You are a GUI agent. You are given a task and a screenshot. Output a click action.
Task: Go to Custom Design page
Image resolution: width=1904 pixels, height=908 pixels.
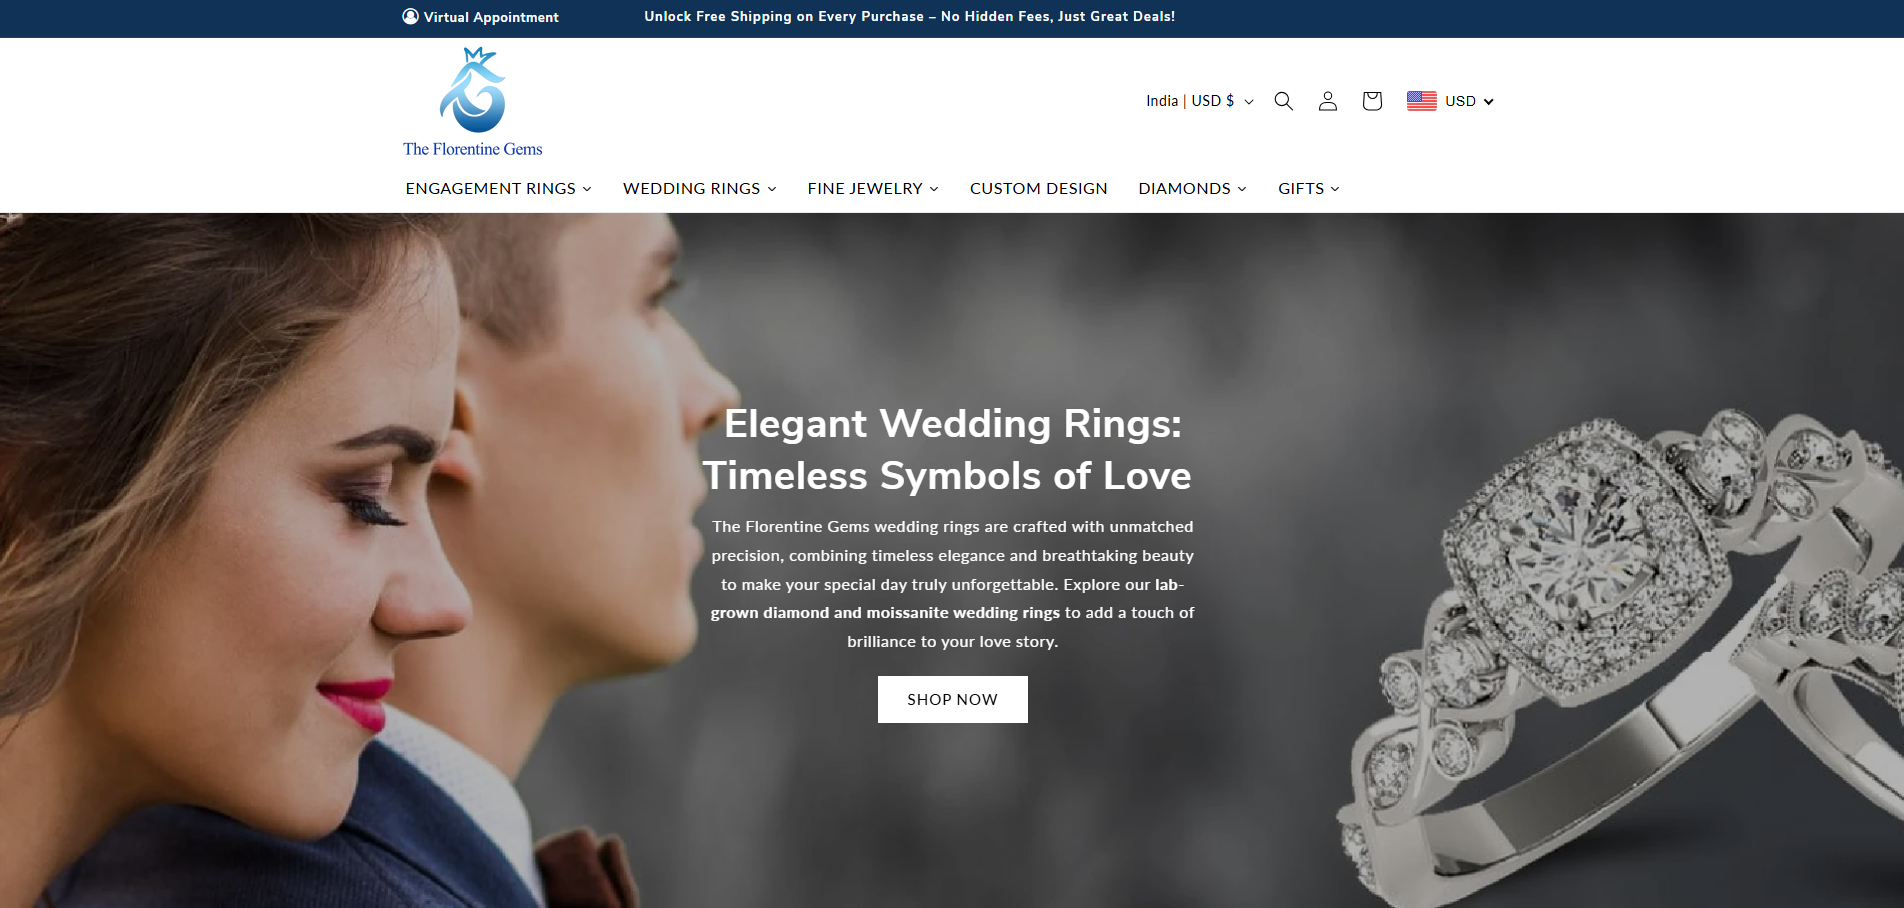(x=1038, y=188)
